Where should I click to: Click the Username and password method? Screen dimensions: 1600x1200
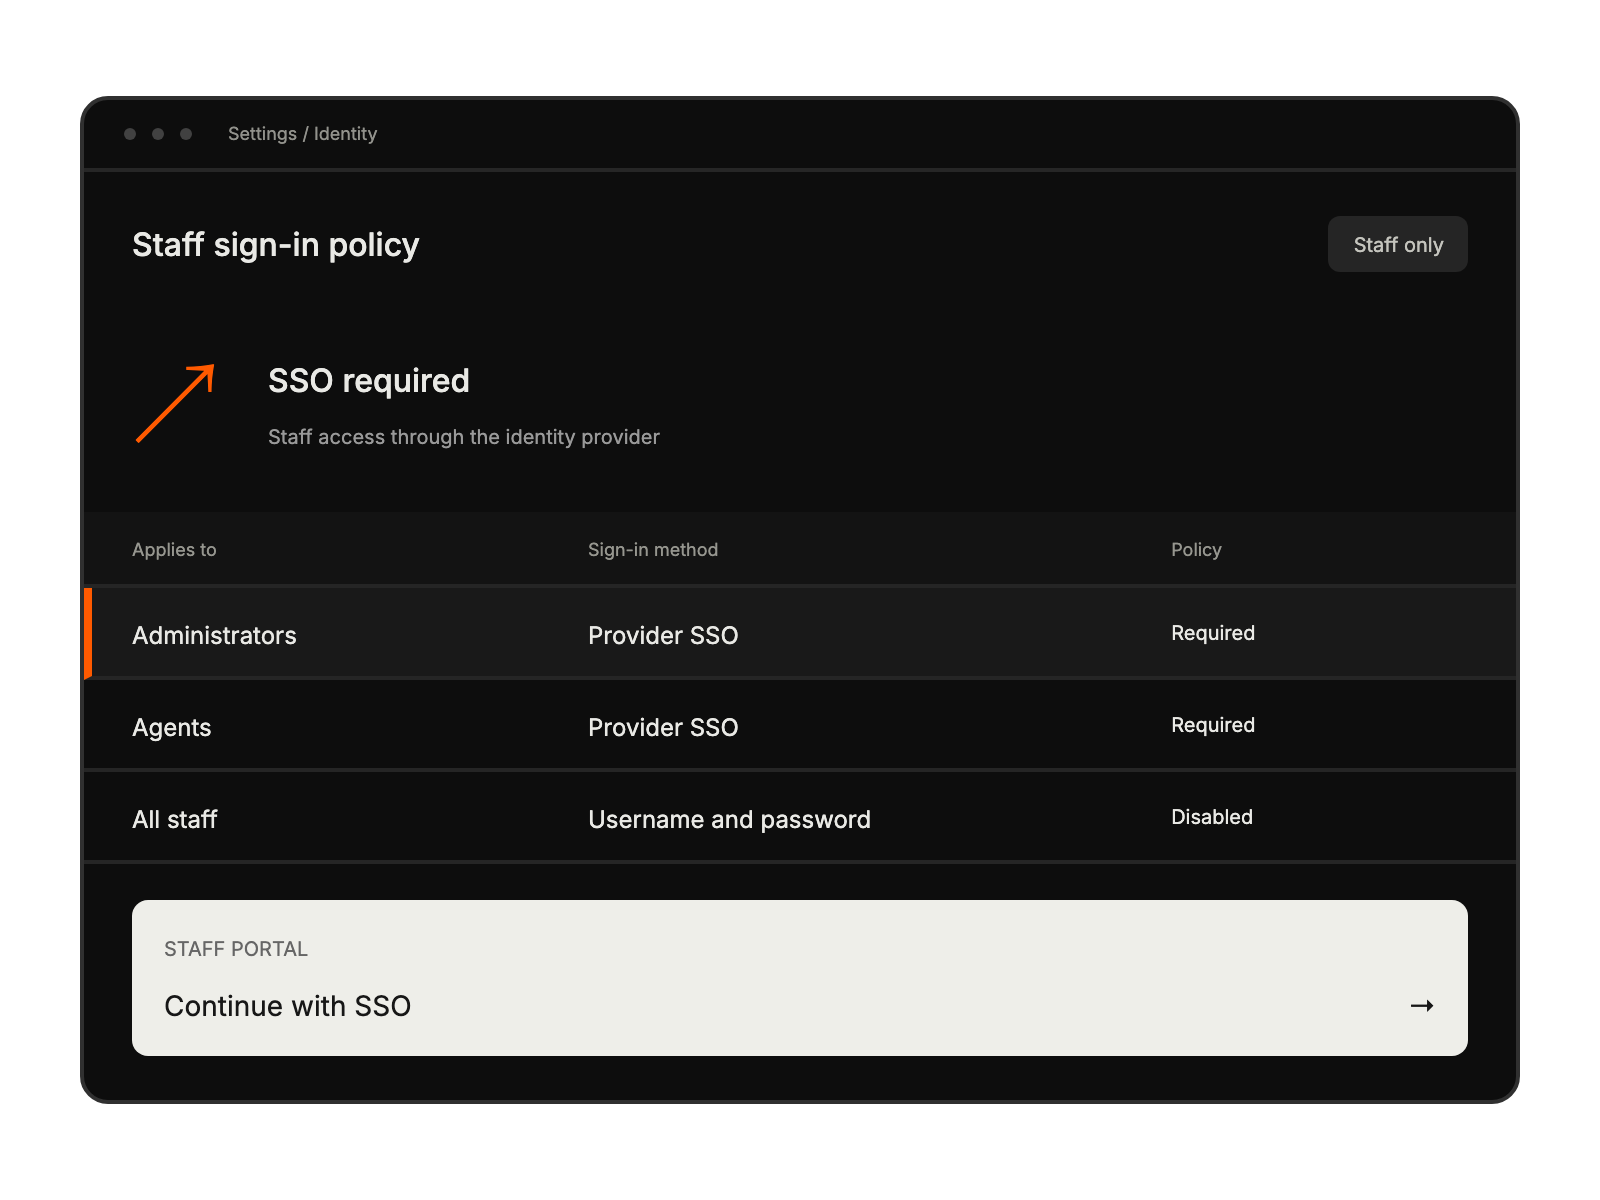click(729, 820)
